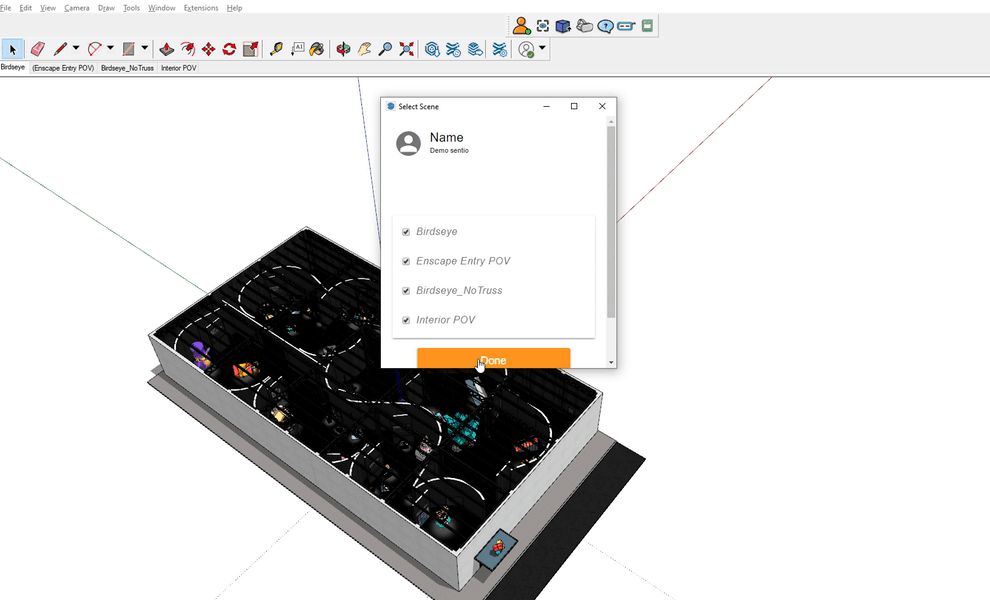Image resolution: width=990 pixels, height=600 pixels.
Task: Open the Tools menu
Action: coord(131,8)
